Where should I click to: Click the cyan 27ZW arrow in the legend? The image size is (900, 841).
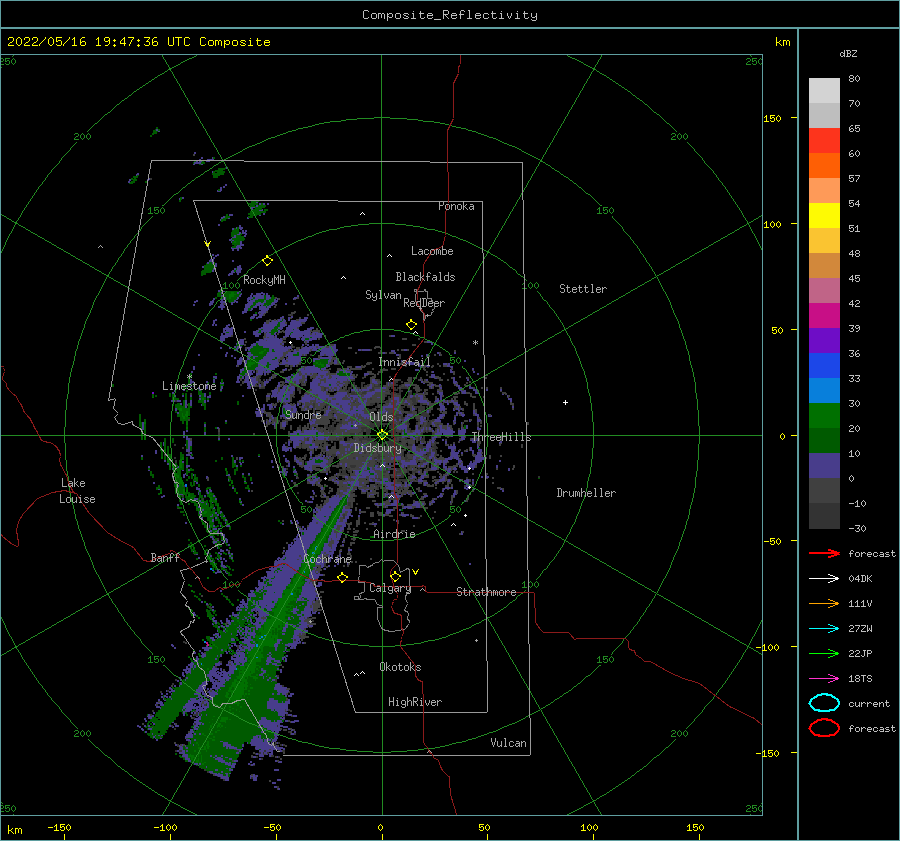824,629
